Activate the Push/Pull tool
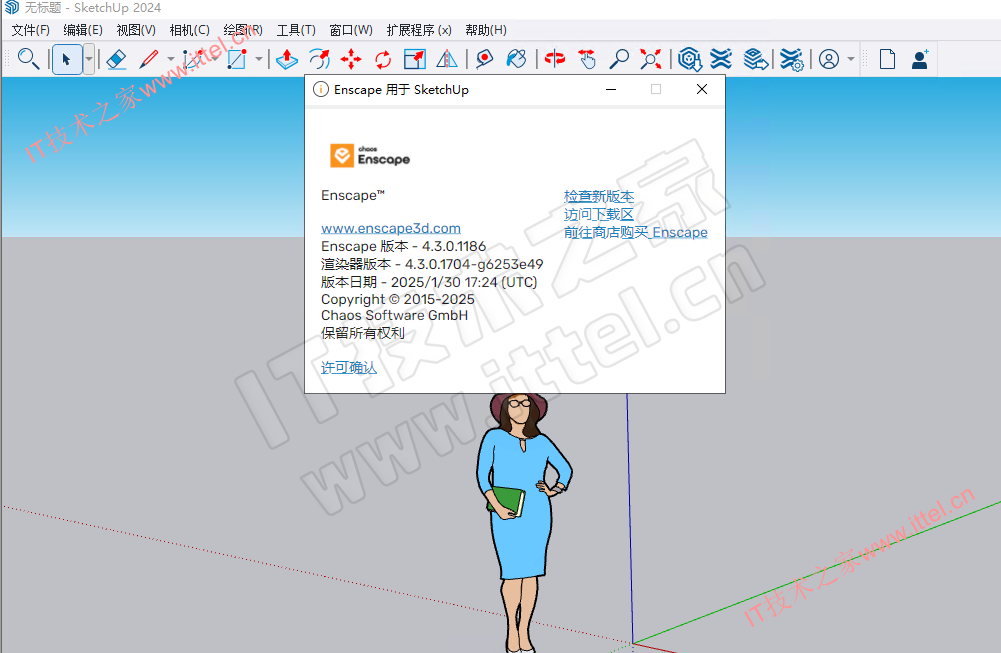The image size is (1001, 653). [287, 59]
